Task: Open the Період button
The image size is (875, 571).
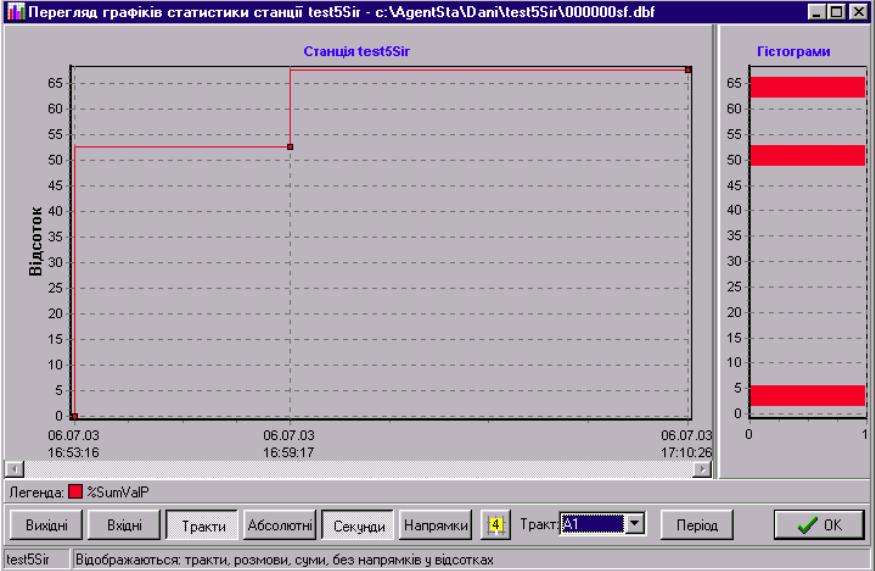Action: tap(696, 525)
